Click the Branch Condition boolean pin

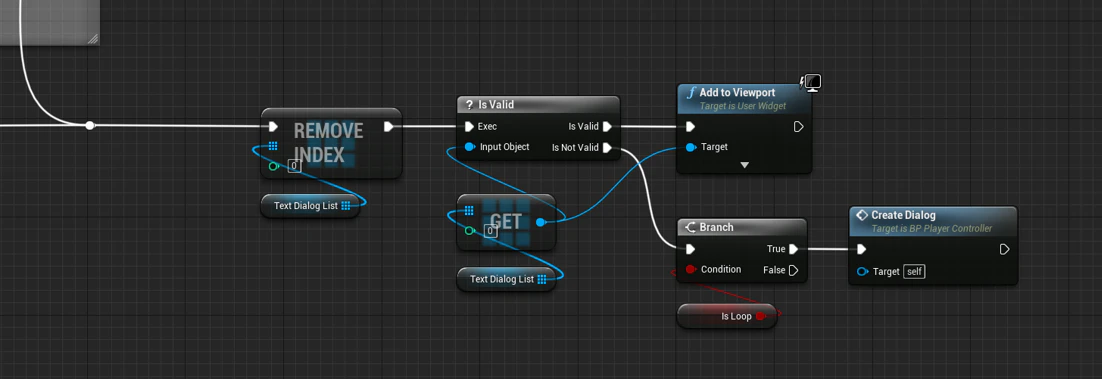coord(690,269)
